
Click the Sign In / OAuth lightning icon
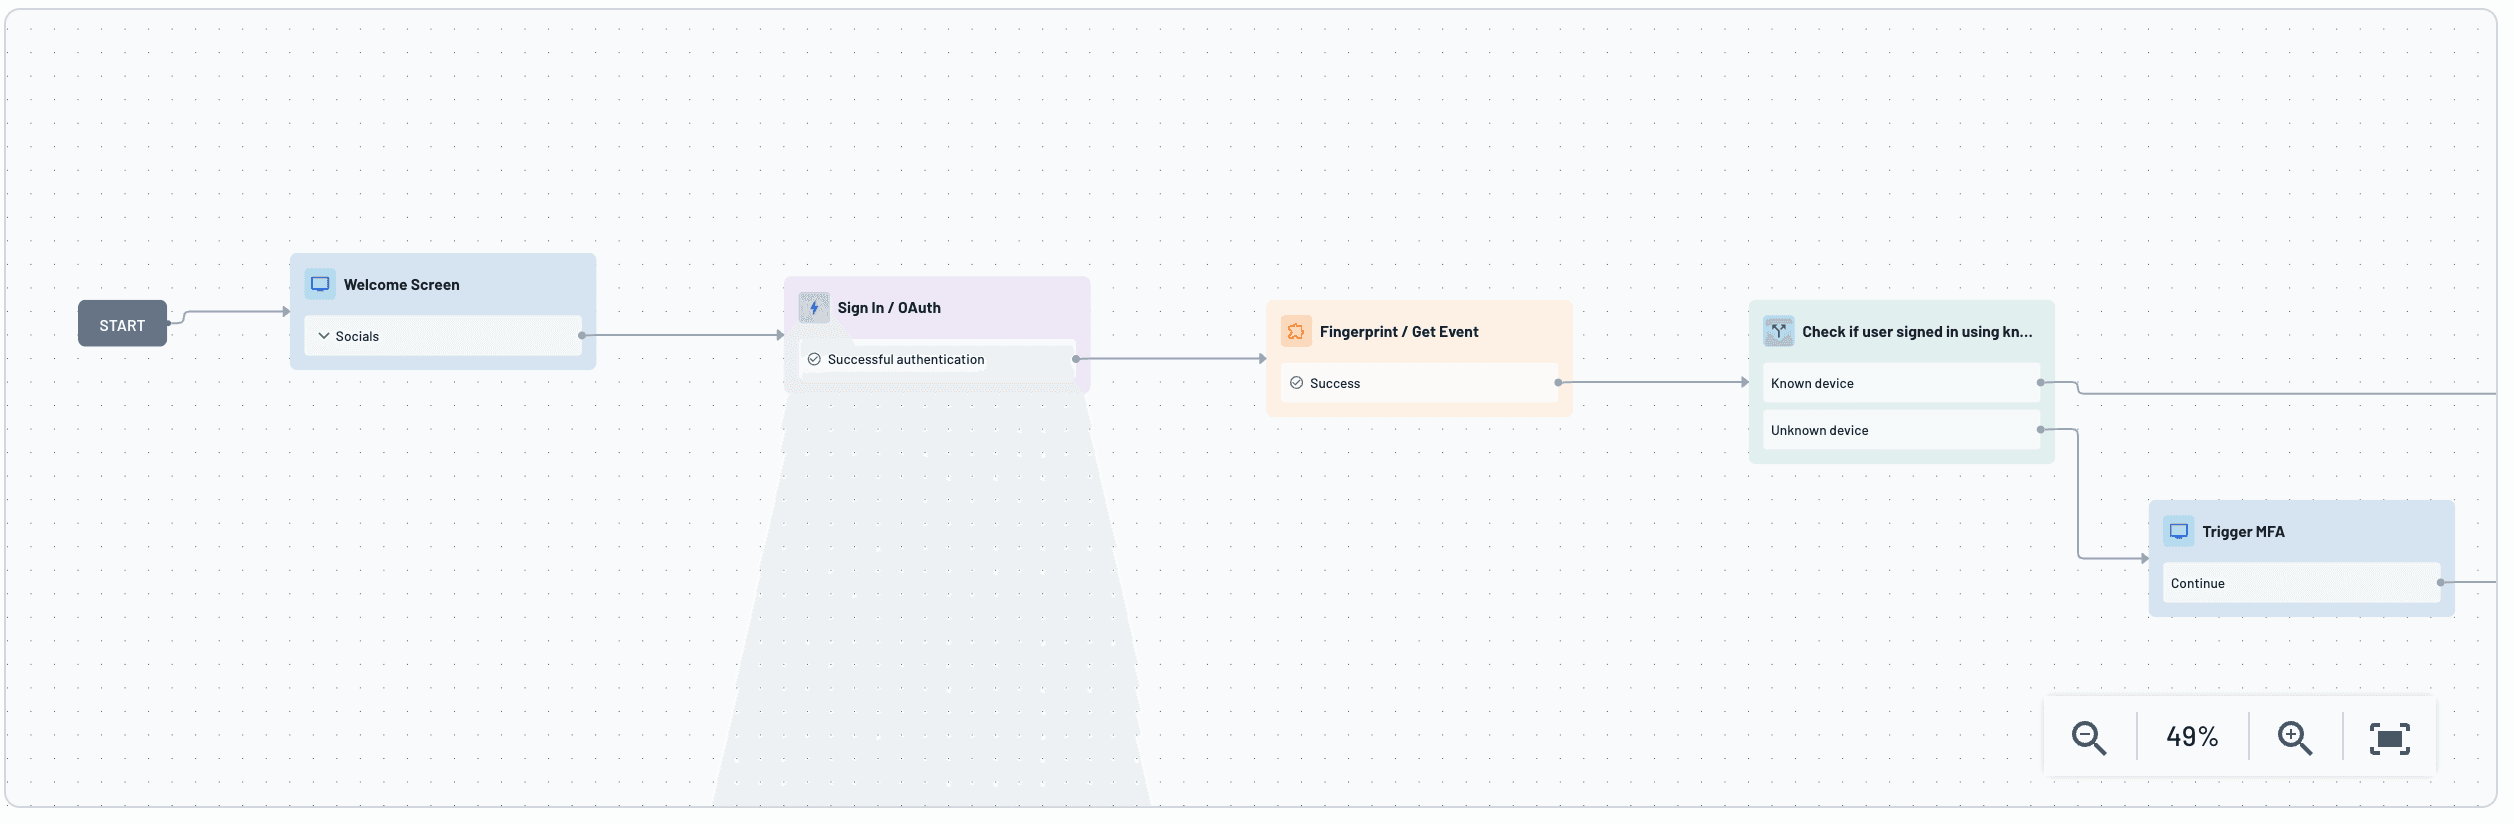814,308
